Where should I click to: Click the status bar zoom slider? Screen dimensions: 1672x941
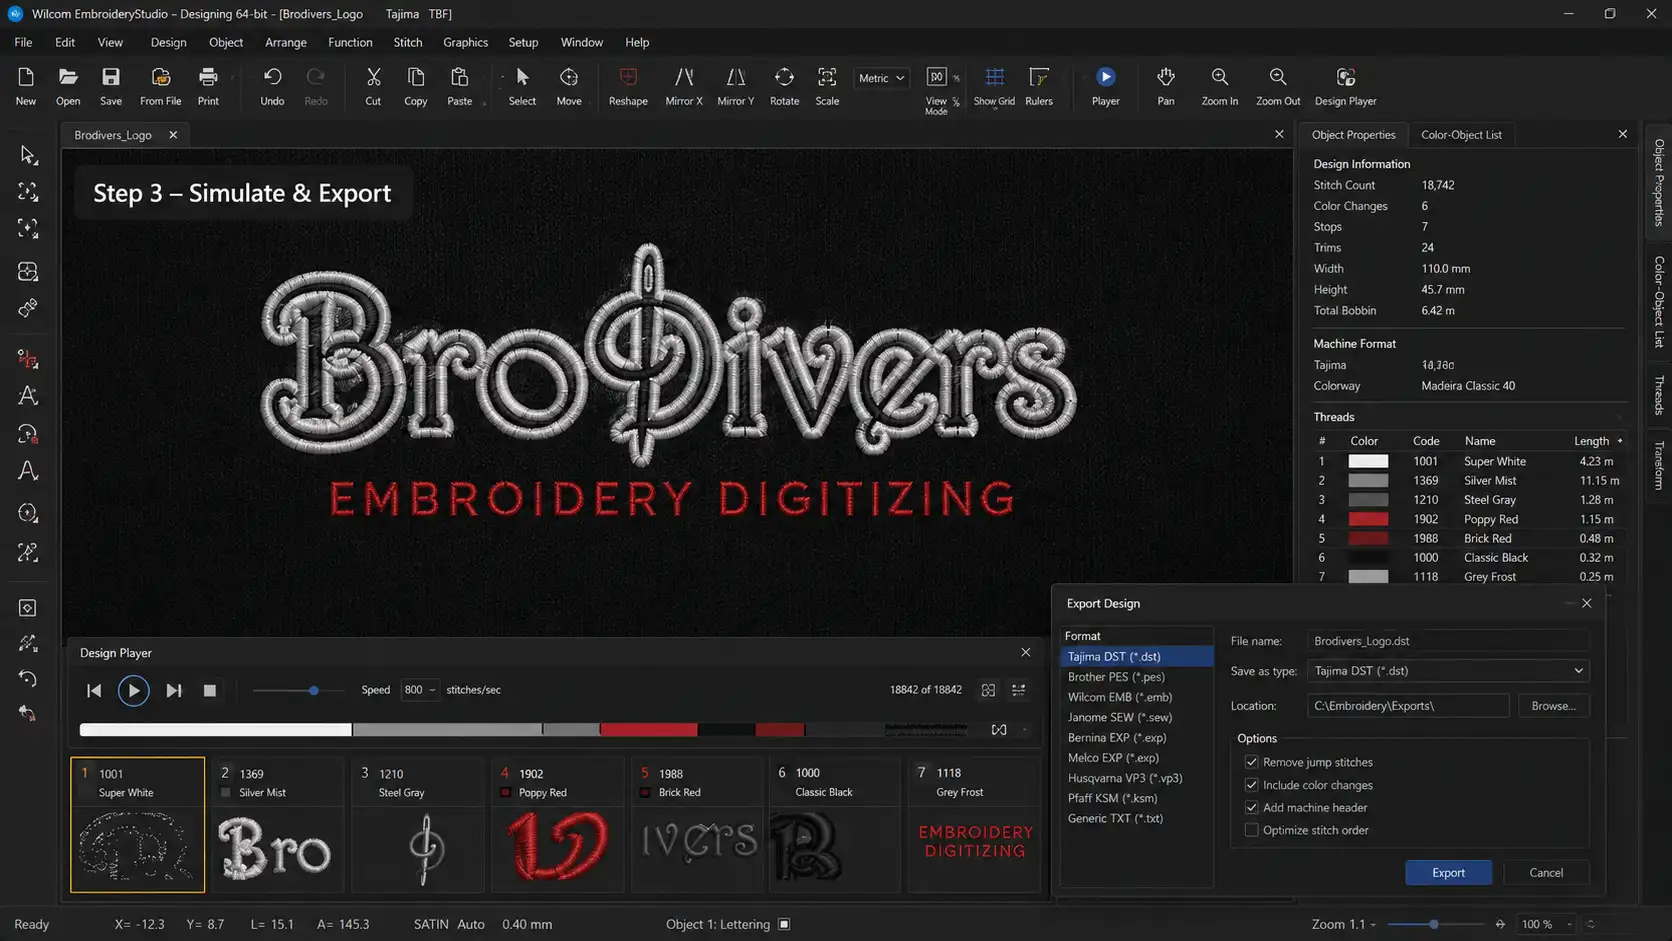click(x=1433, y=924)
